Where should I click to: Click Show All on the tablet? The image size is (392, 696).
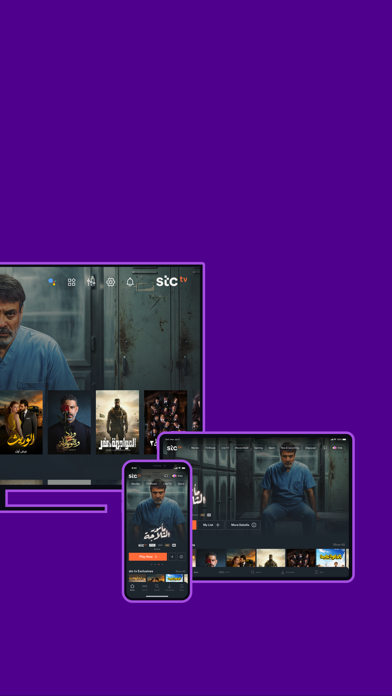click(339, 545)
